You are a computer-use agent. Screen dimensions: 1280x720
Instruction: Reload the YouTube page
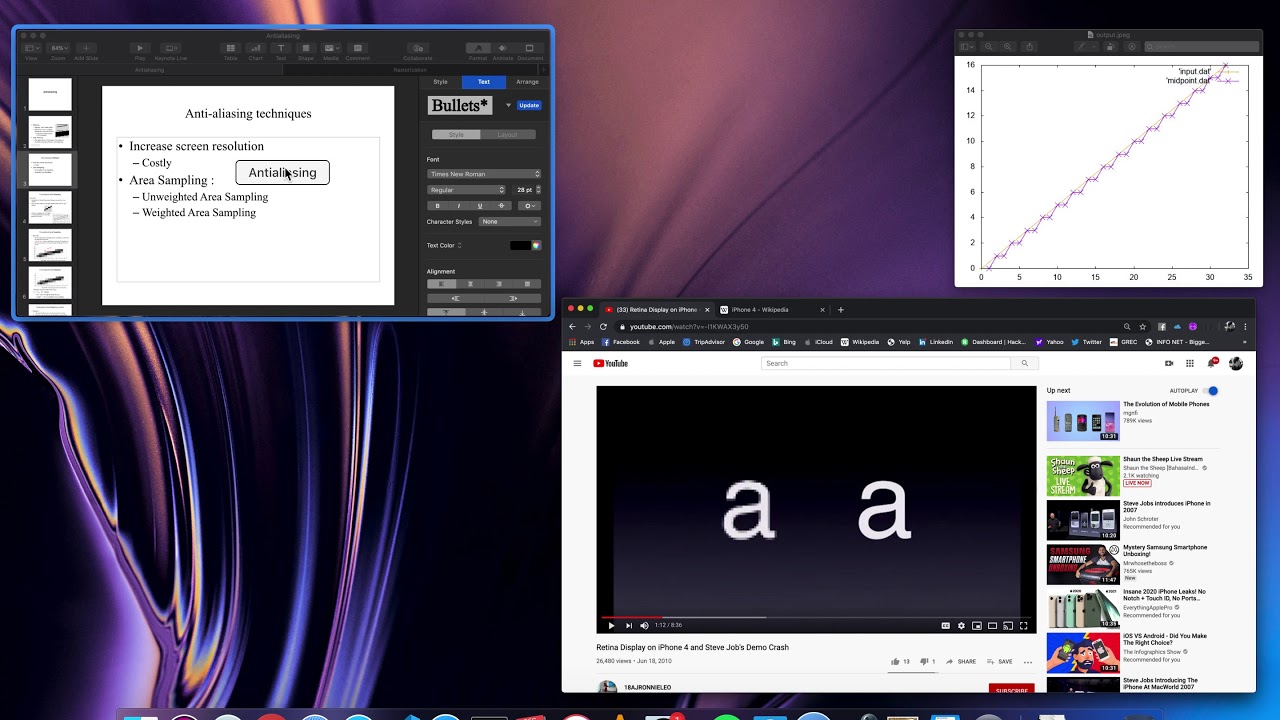pos(603,327)
